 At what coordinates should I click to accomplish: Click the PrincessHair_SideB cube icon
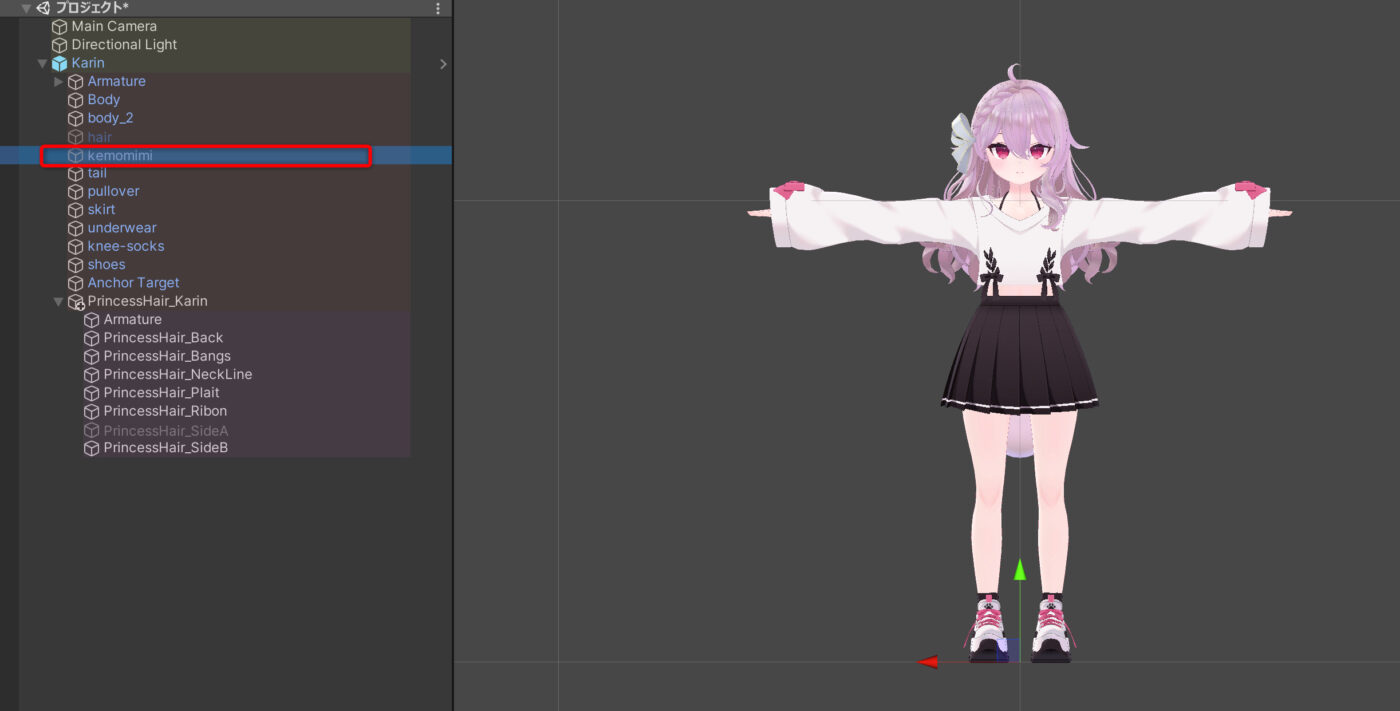point(92,448)
